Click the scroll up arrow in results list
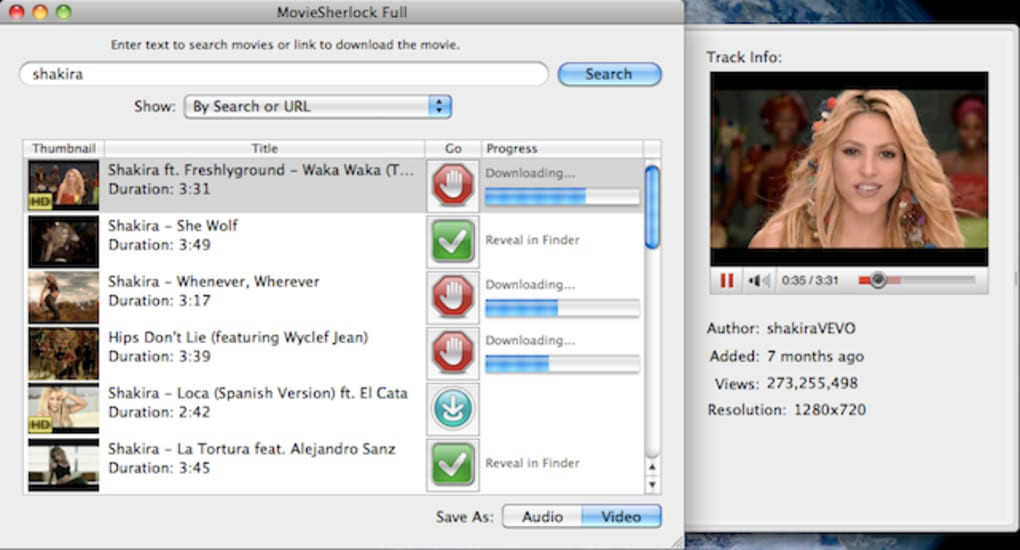The height and width of the screenshot is (550, 1020). click(652, 467)
